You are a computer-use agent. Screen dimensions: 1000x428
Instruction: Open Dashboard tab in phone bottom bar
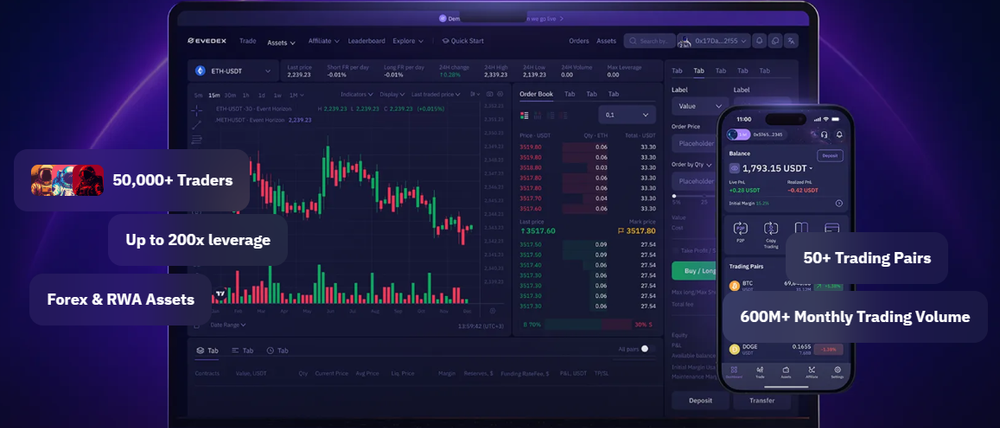[x=734, y=373]
